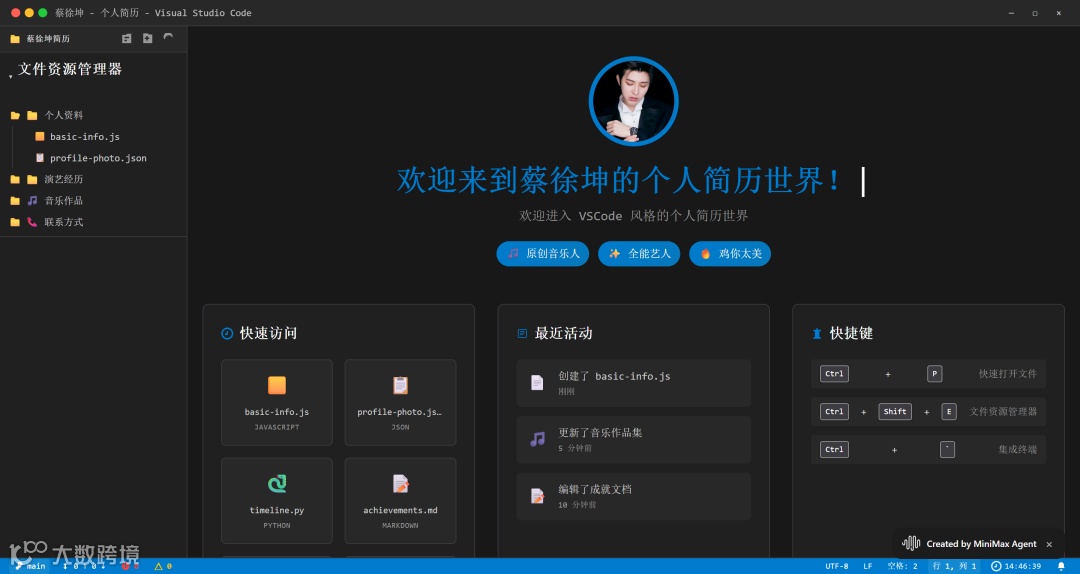Select the 更新了音乐作品集 activity entry
The width and height of the screenshot is (1080, 574).
634,440
